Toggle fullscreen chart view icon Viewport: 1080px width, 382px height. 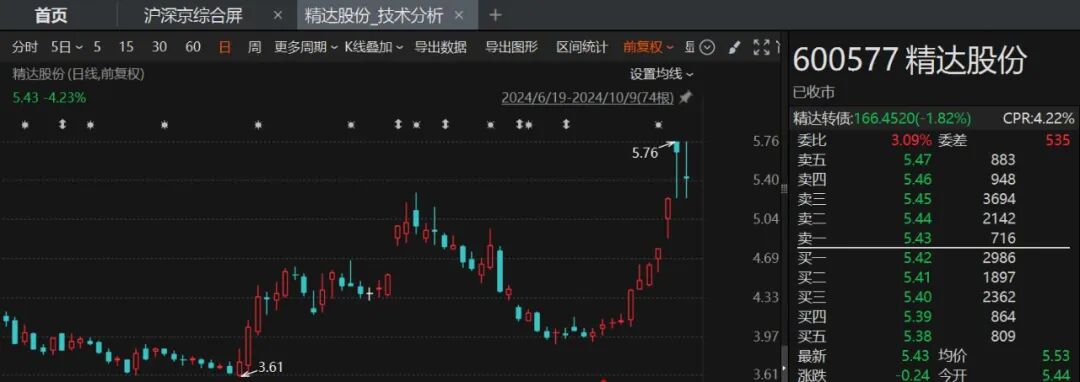coord(761,47)
